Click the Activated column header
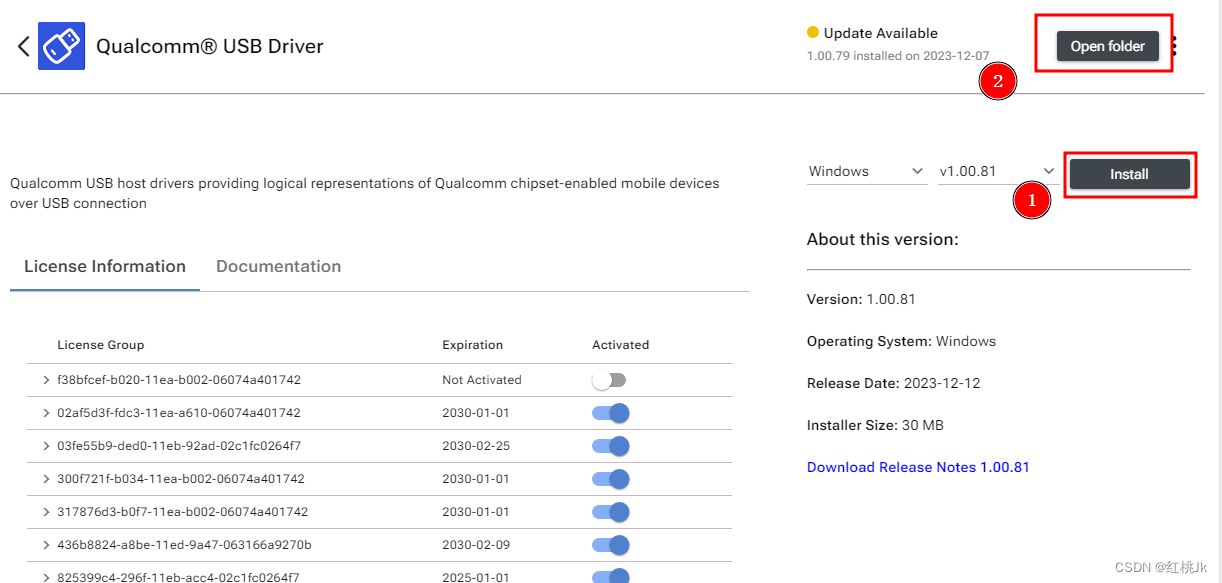The image size is (1222, 583). [621, 345]
